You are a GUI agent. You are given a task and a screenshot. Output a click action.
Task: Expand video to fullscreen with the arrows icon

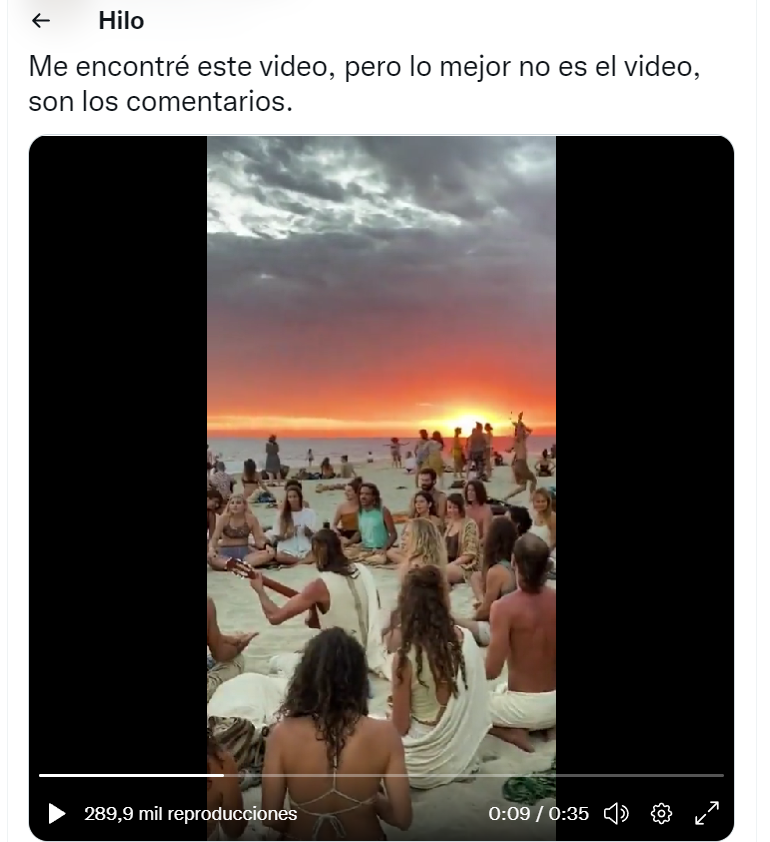(707, 813)
